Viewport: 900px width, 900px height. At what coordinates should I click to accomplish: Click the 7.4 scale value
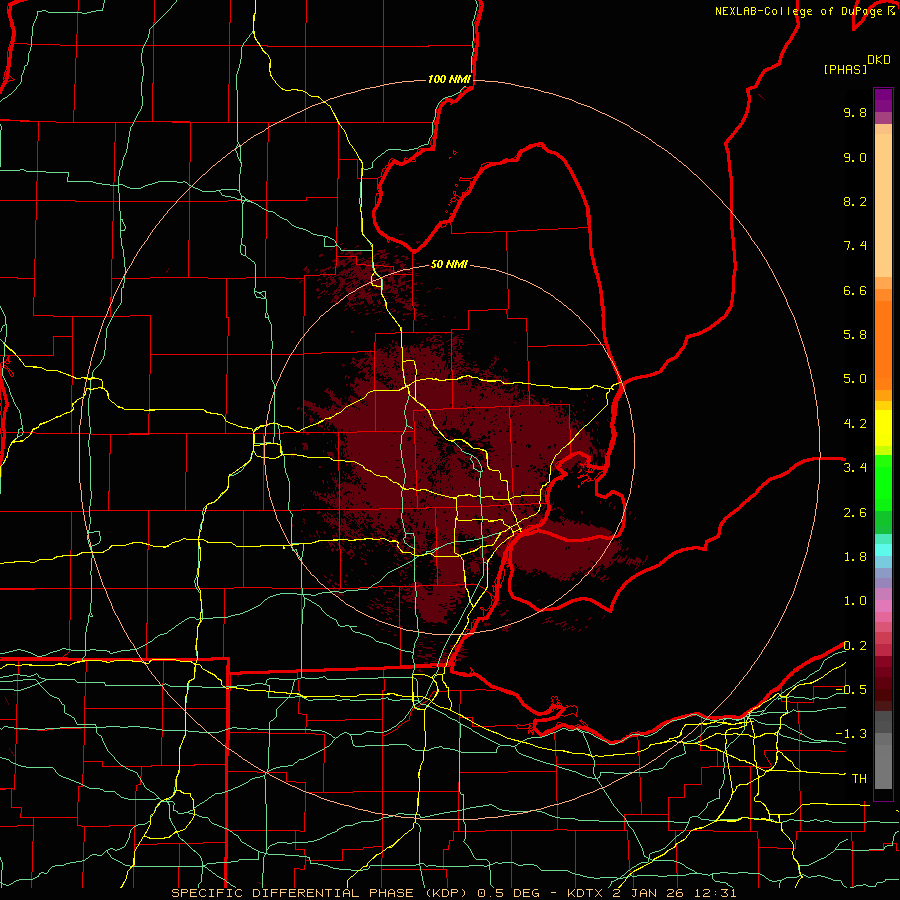click(855, 246)
